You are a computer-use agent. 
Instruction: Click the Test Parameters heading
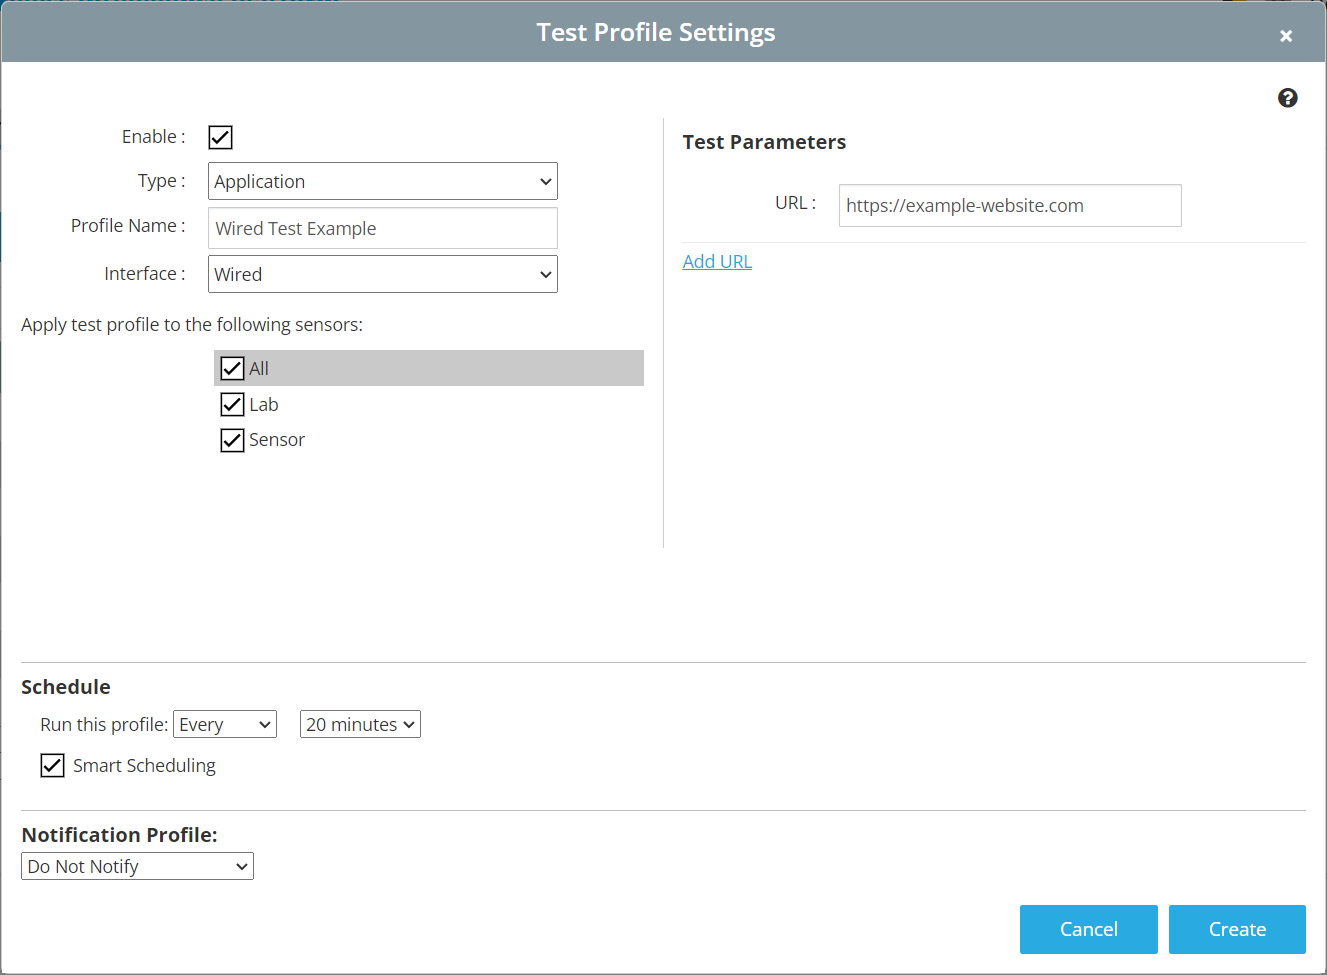click(x=764, y=142)
